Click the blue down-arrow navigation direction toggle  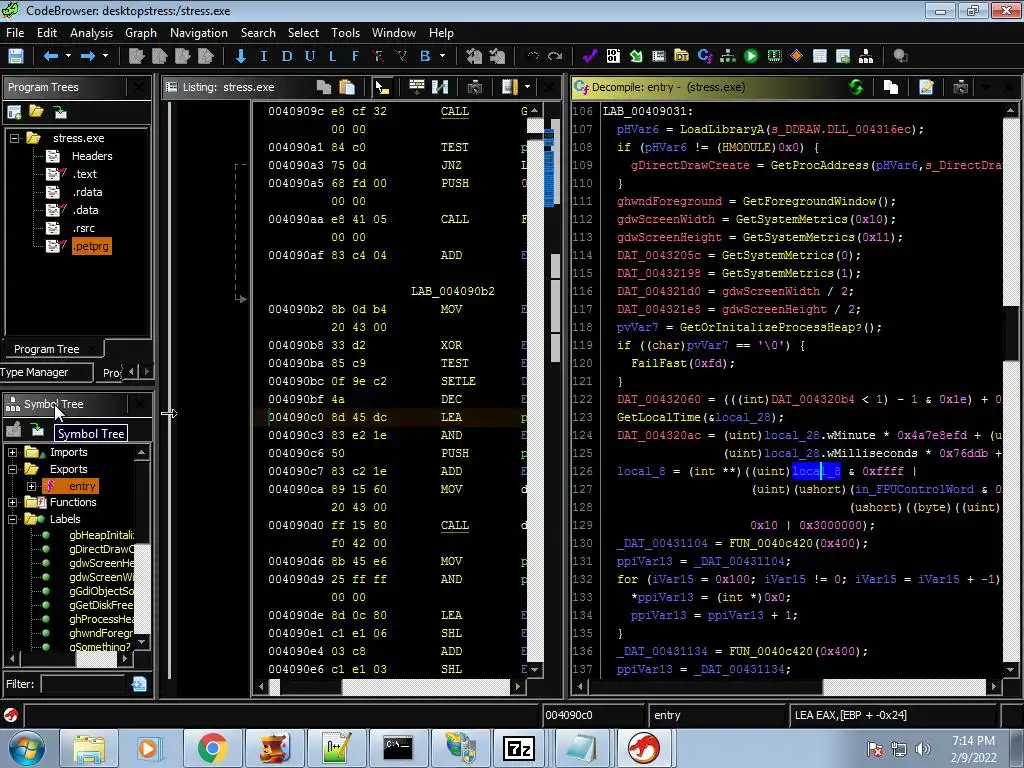pos(240,56)
